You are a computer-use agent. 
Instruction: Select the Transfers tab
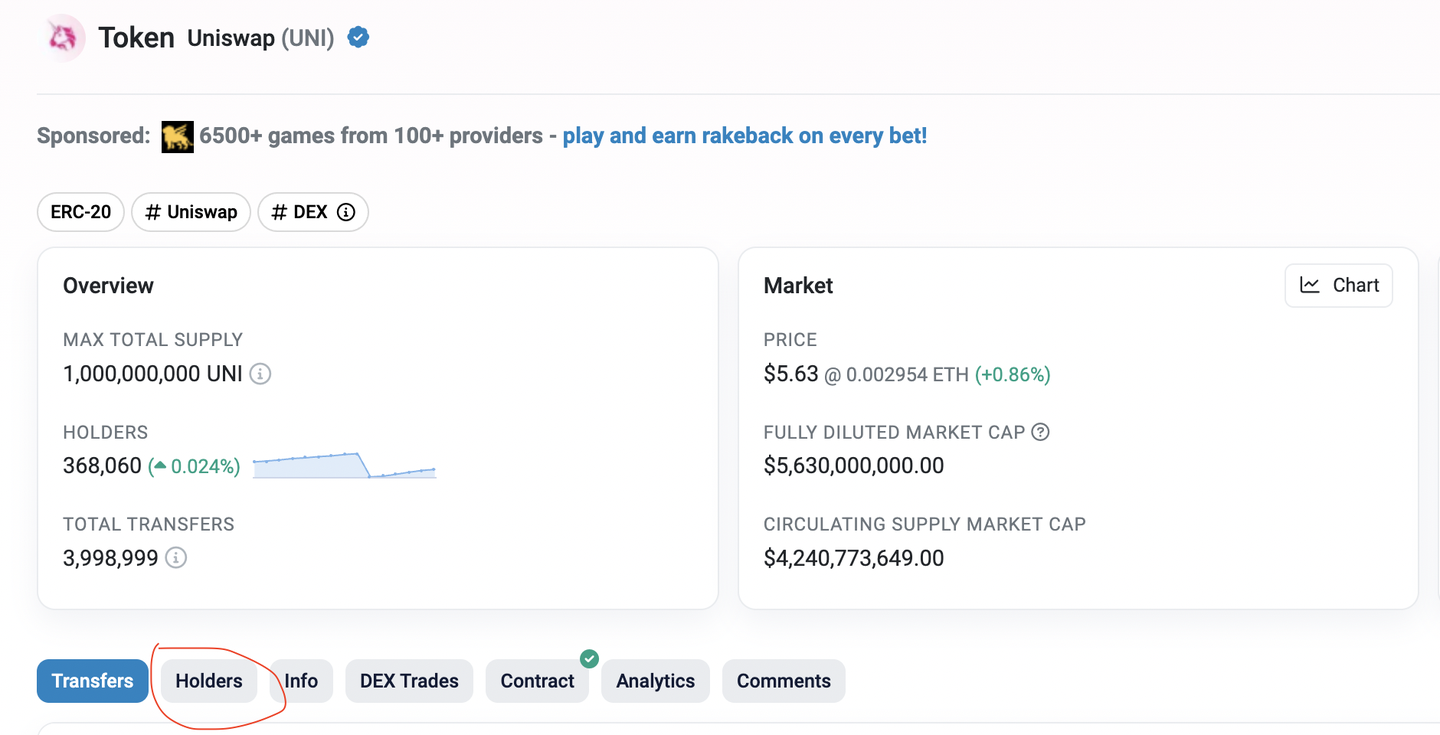coord(92,681)
